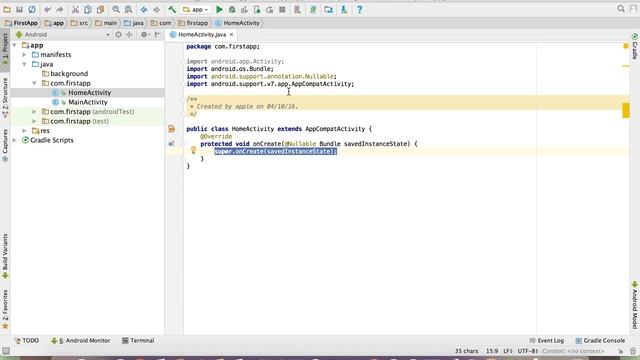Screen dimensions: 640x360
Task: Select the background folder in tree
Action: [x=65, y=73]
